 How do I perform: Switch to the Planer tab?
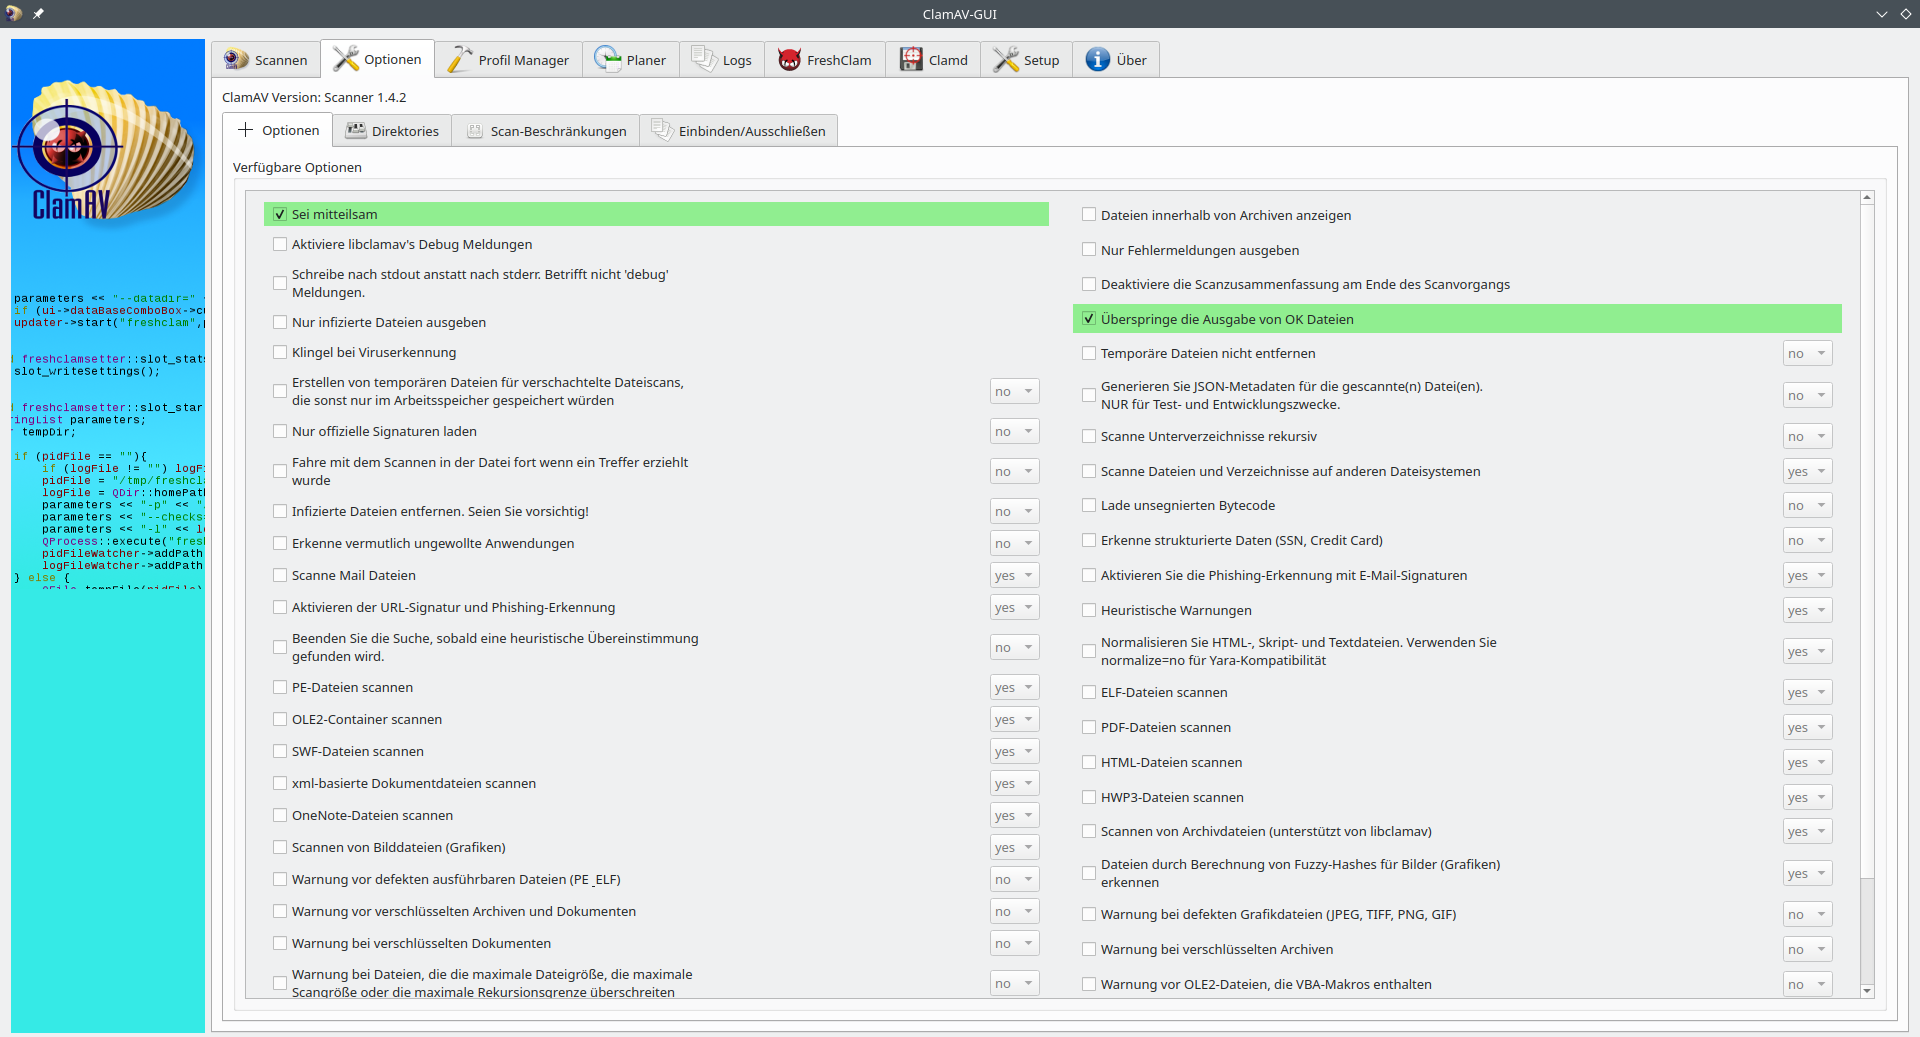tap(631, 60)
